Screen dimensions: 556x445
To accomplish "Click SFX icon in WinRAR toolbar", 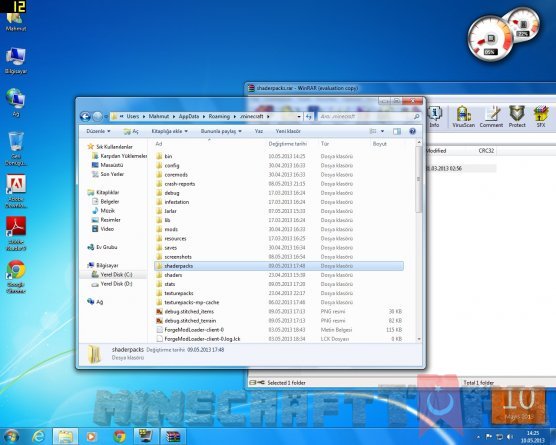I will (541, 117).
